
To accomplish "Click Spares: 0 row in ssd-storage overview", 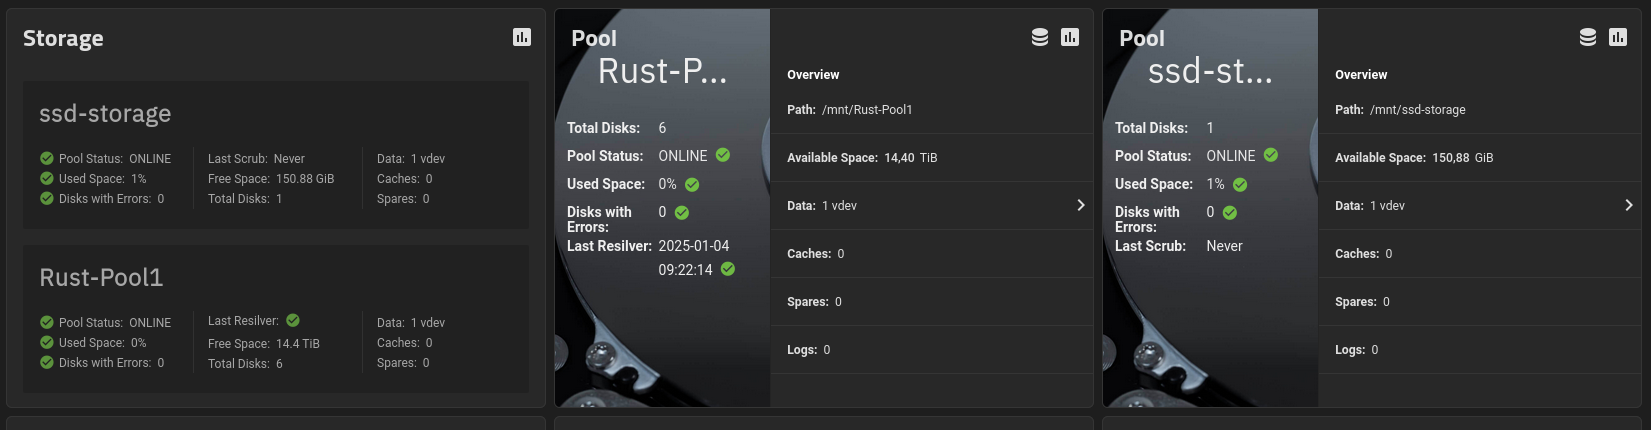I will point(1480,301).
